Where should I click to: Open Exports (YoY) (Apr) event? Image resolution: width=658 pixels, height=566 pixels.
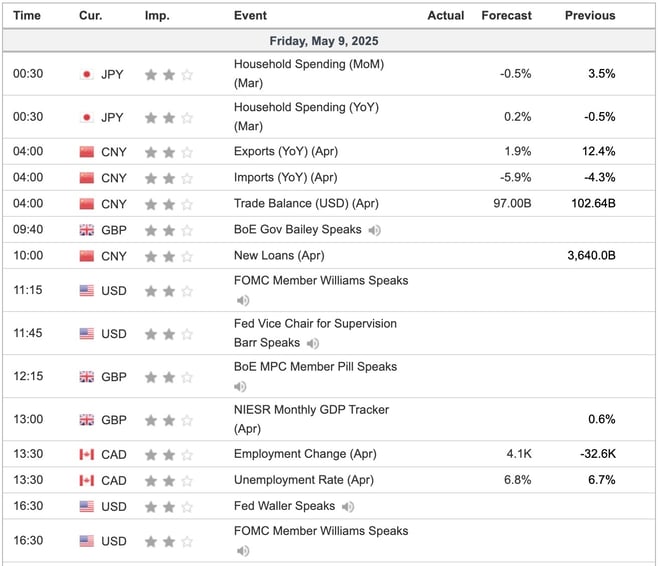point(286,151)
